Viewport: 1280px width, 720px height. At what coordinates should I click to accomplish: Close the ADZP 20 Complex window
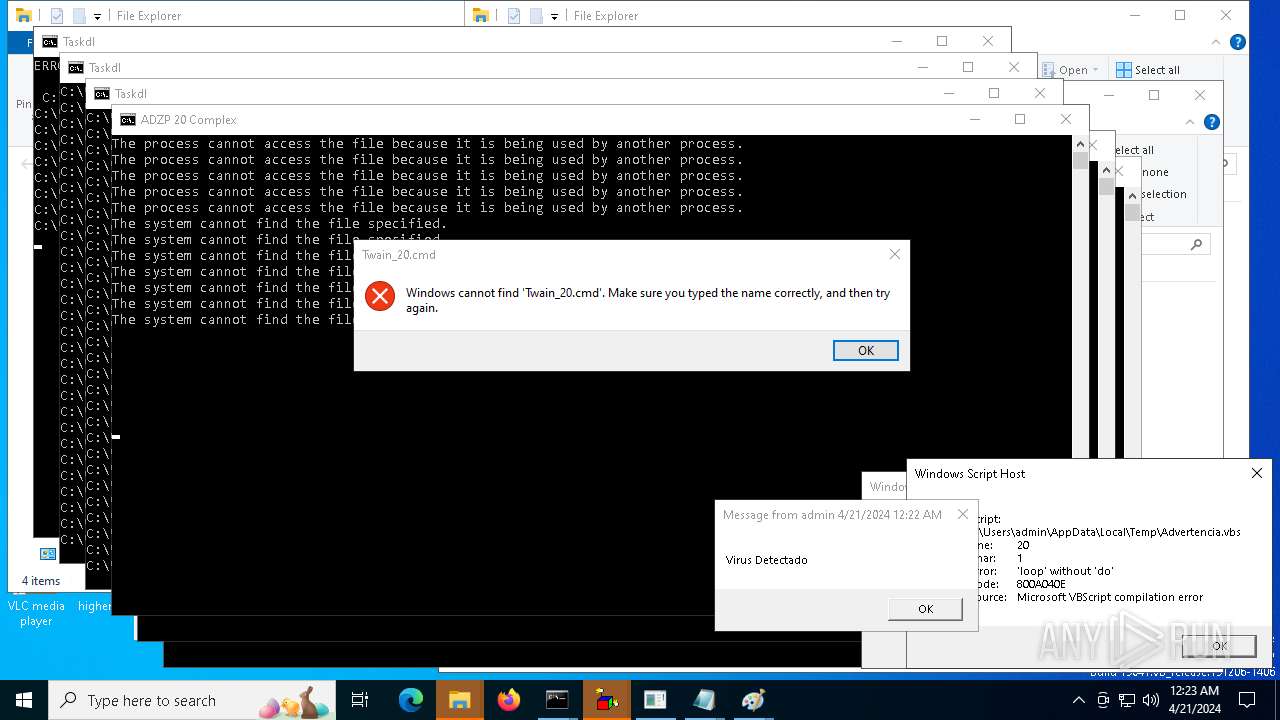(x=1066, y=119)
